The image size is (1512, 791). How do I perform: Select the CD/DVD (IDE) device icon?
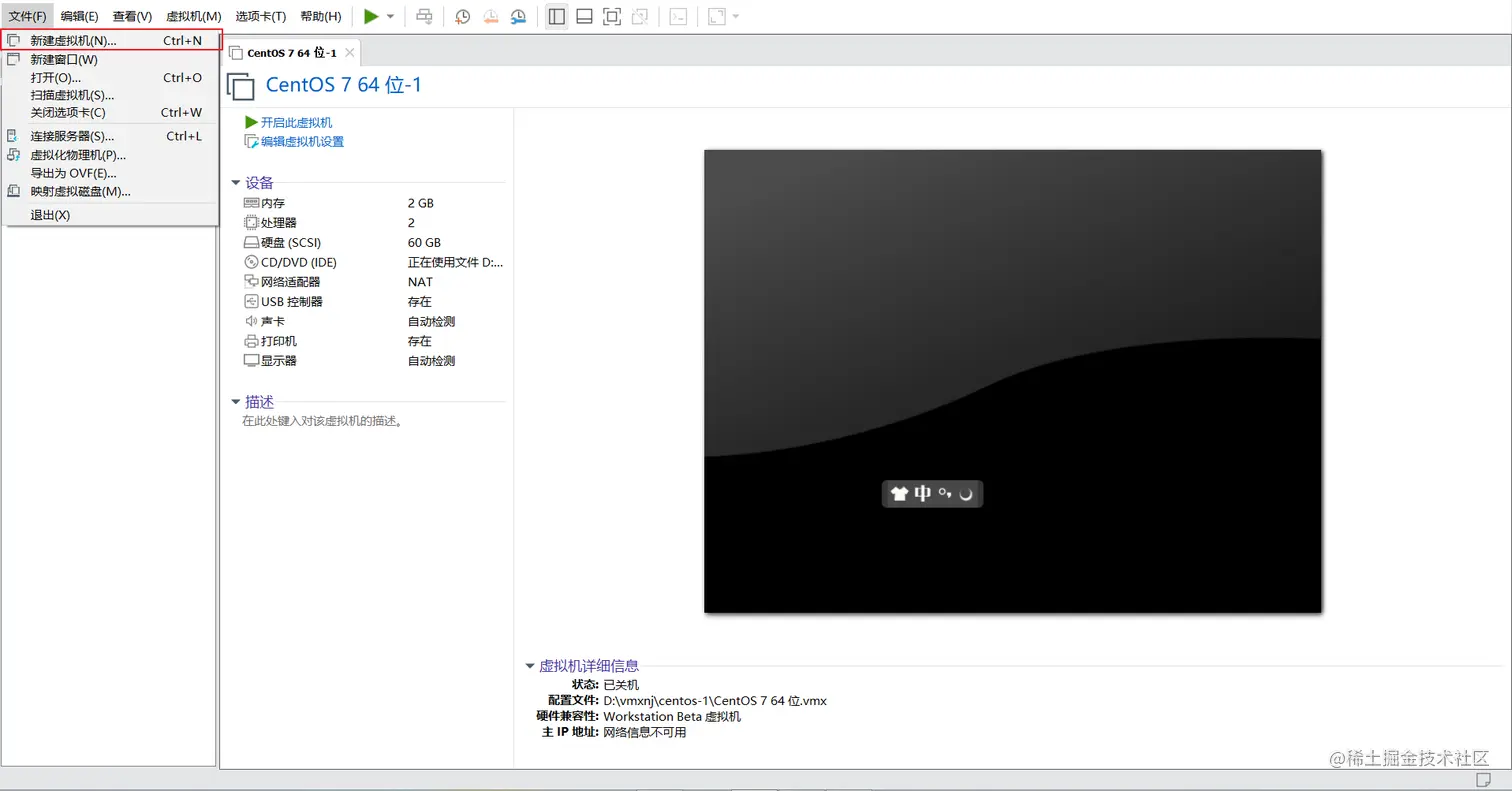pyautogui.click(x=250, y=262)
